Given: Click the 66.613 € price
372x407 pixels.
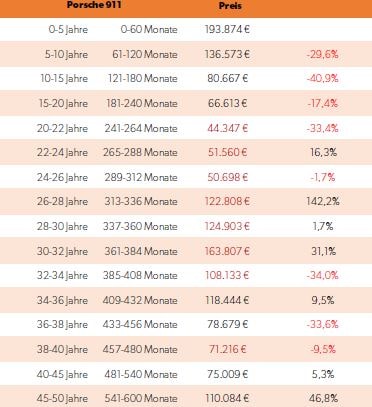Looking at the screenshot, I should [227, 103].
